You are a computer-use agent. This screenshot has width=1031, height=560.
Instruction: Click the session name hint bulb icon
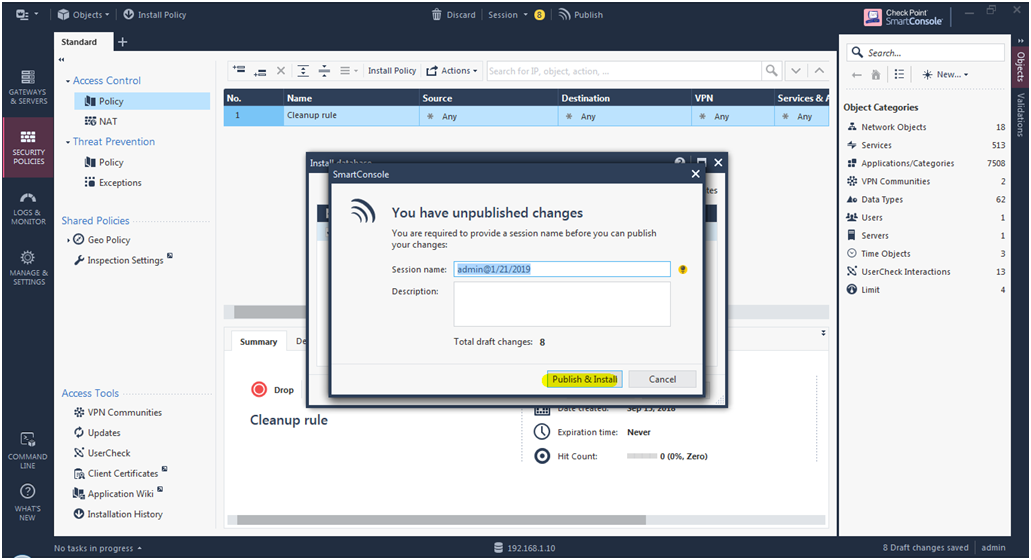point(683,269)
